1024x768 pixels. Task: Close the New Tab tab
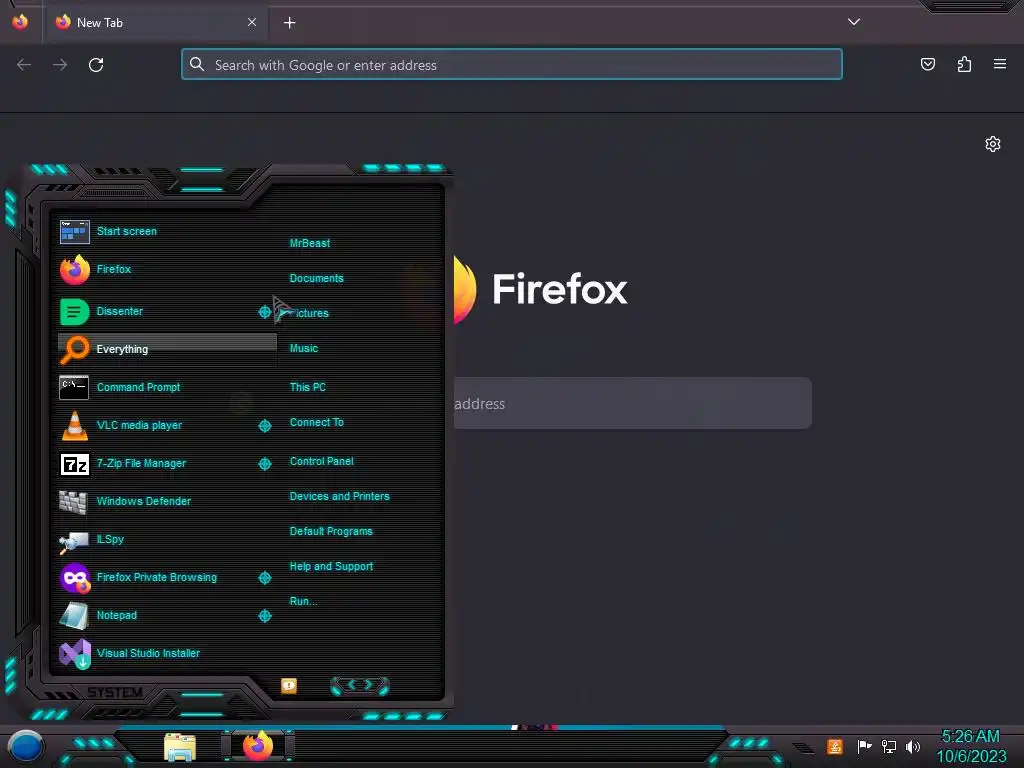pos(252,22)
